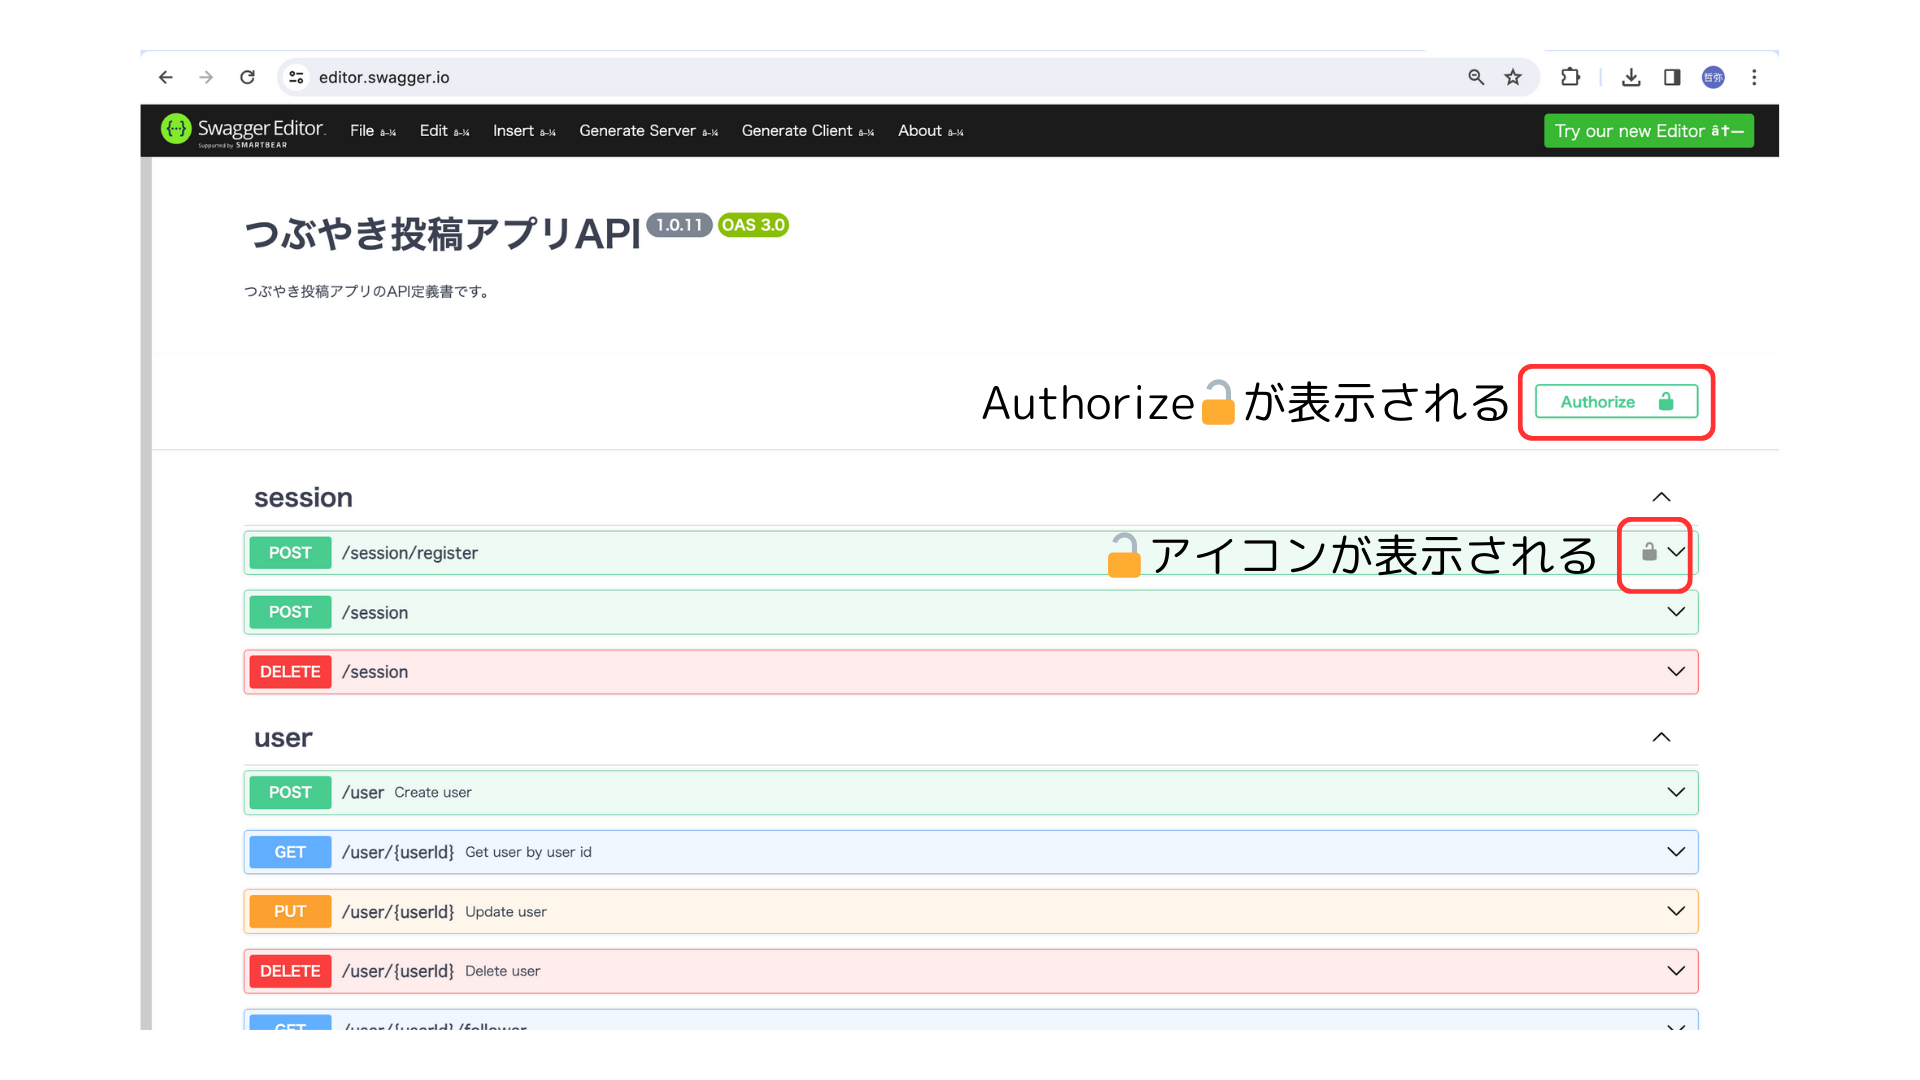1920x1080 pixels.
Task: Open the File menu
Action: (x=362, y=130)
